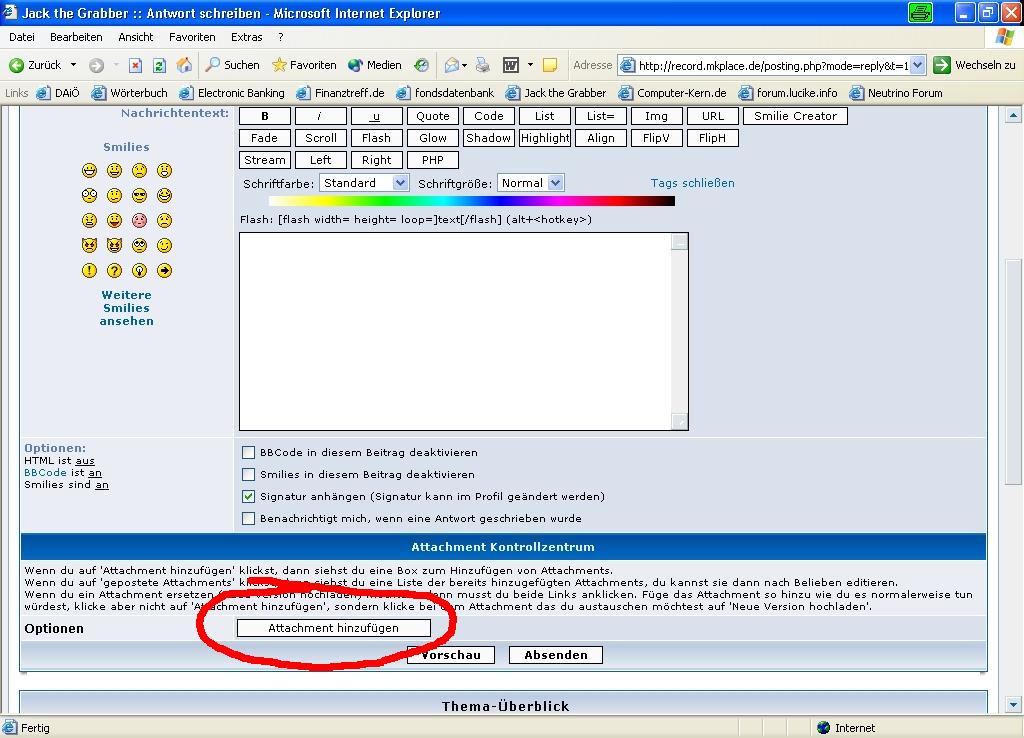The width and height of the screenshot is (1024, 738).
Task: Check 'BBCode in diesem Beitrag deaktivieren'
Action: 249,453
